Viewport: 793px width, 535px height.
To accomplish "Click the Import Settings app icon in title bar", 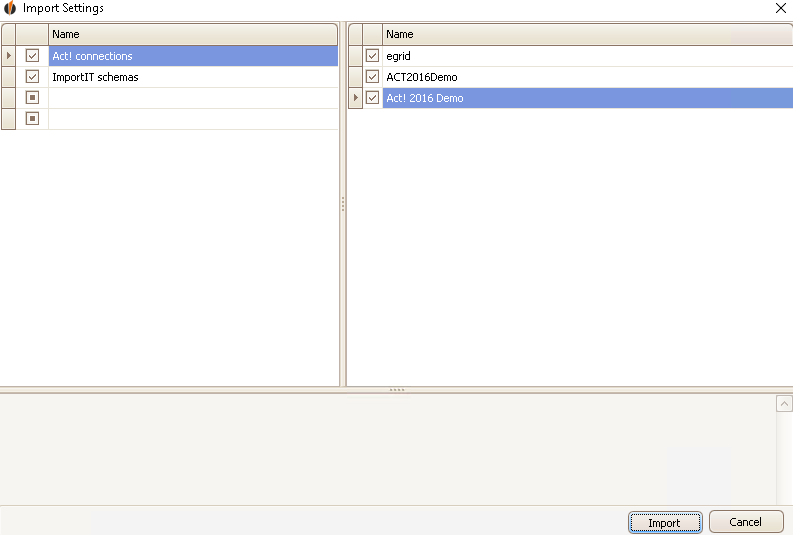I will coord(10,8).
